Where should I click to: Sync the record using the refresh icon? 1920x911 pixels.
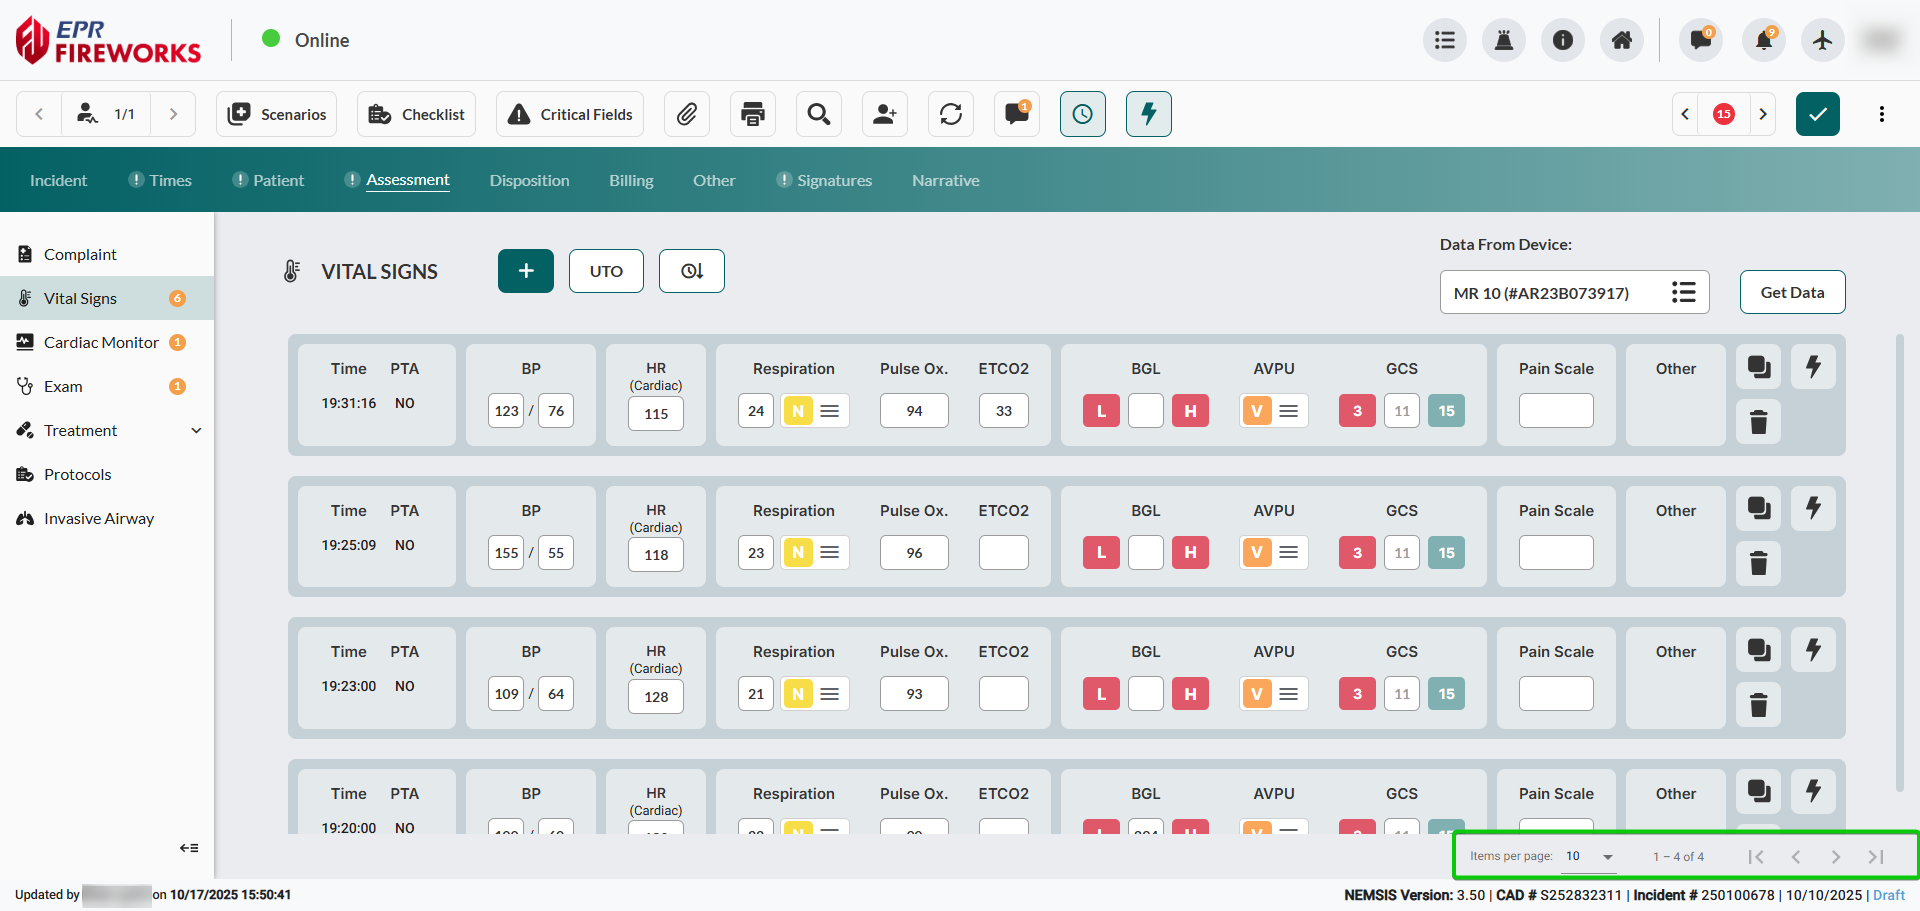950,114
